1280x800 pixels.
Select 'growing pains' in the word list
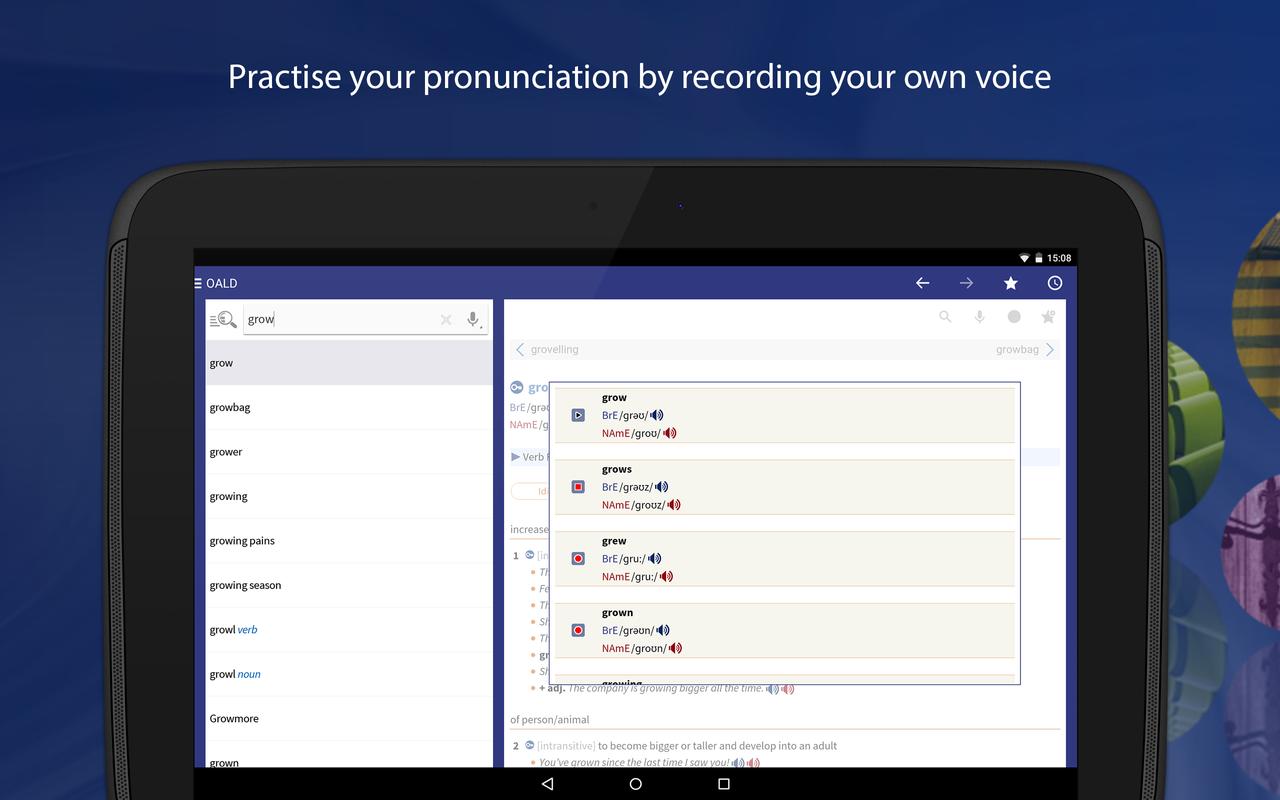[349, 541]
